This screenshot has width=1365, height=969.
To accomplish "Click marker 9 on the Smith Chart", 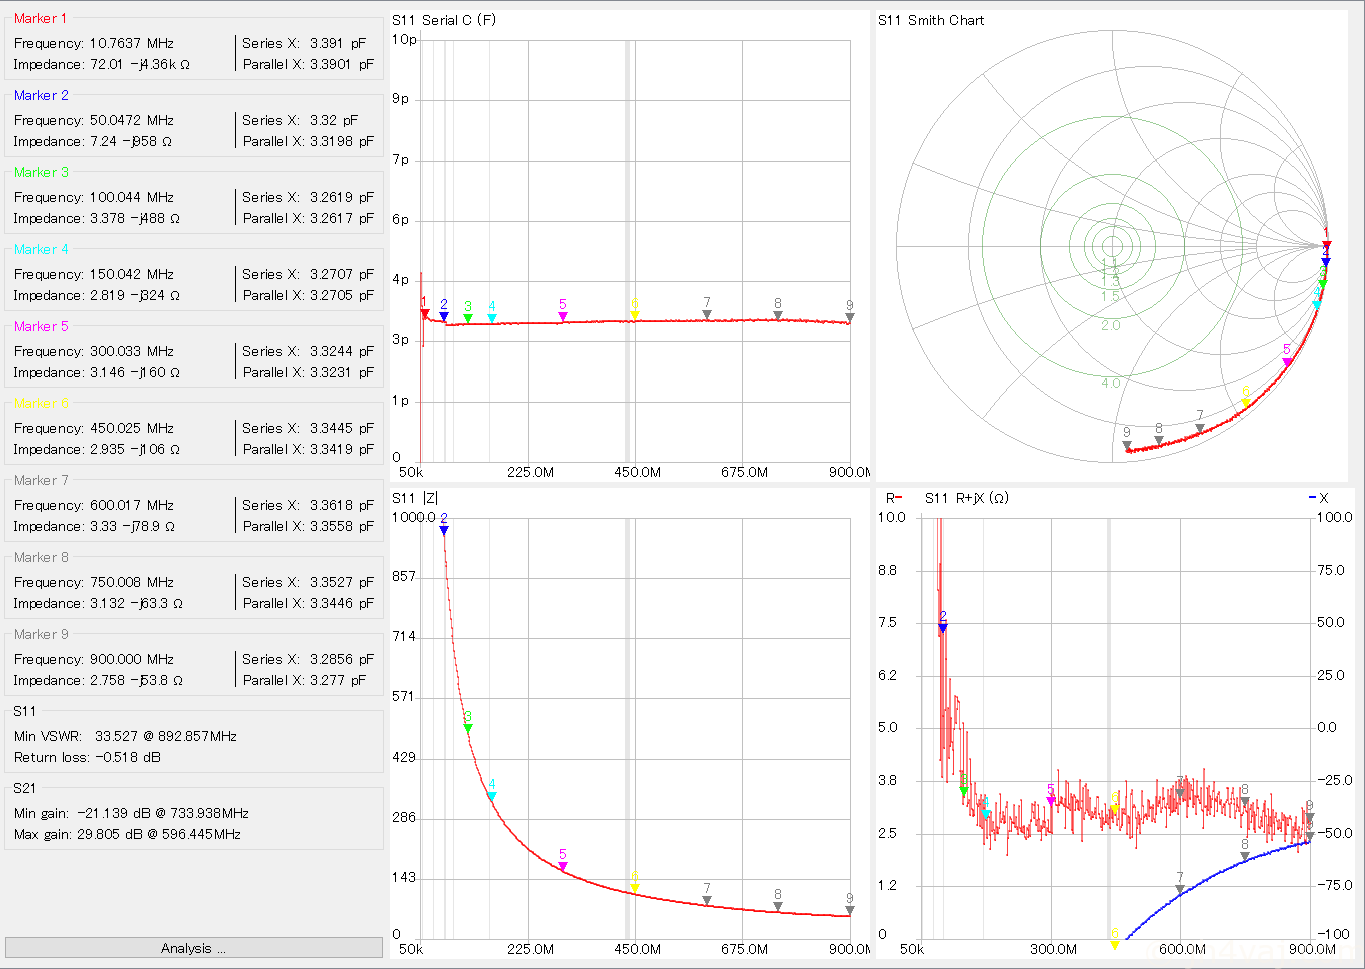I will tap(1127, 445).
